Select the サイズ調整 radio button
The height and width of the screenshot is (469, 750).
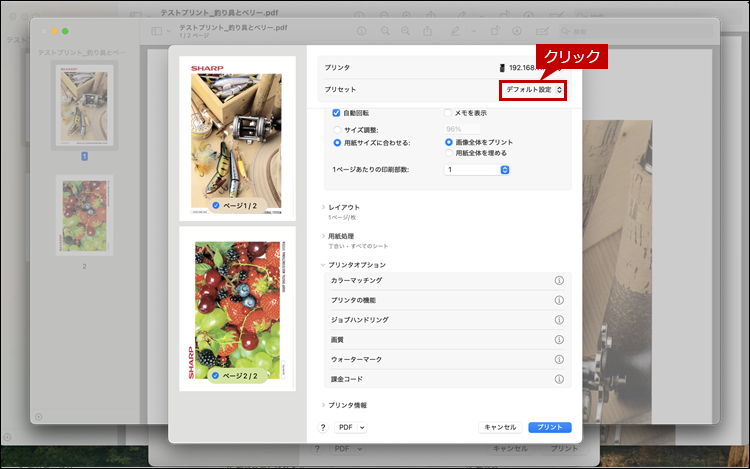pos(336,129)
